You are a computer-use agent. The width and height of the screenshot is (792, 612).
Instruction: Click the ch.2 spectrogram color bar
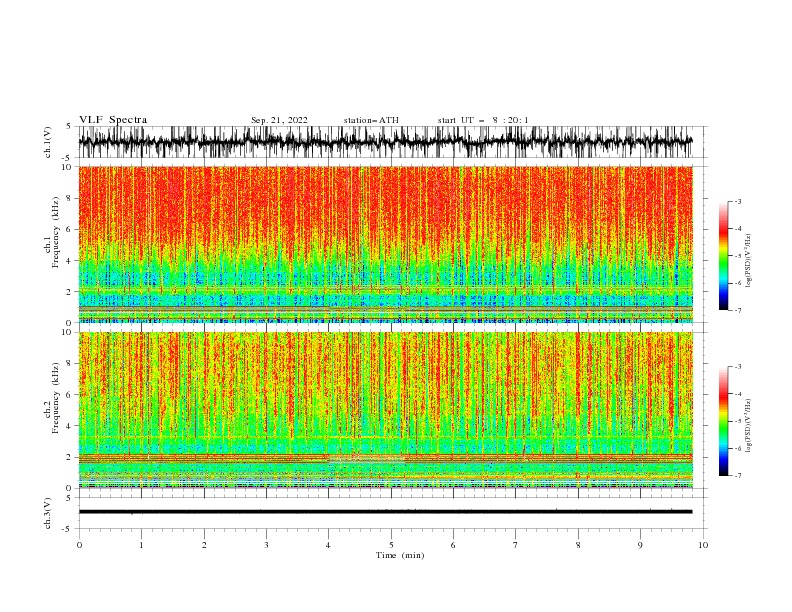[723, 421]
